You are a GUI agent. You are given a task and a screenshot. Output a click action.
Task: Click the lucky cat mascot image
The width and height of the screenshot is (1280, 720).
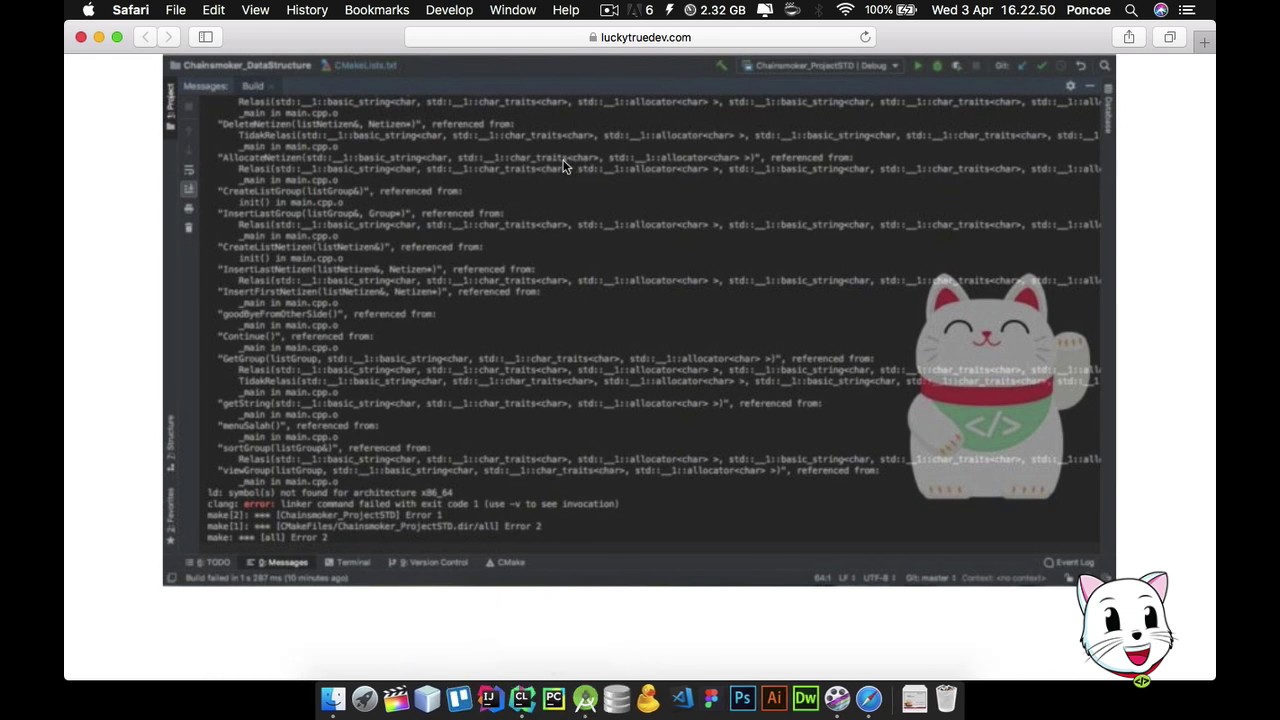pyautogui.click(x=997, y=385)
